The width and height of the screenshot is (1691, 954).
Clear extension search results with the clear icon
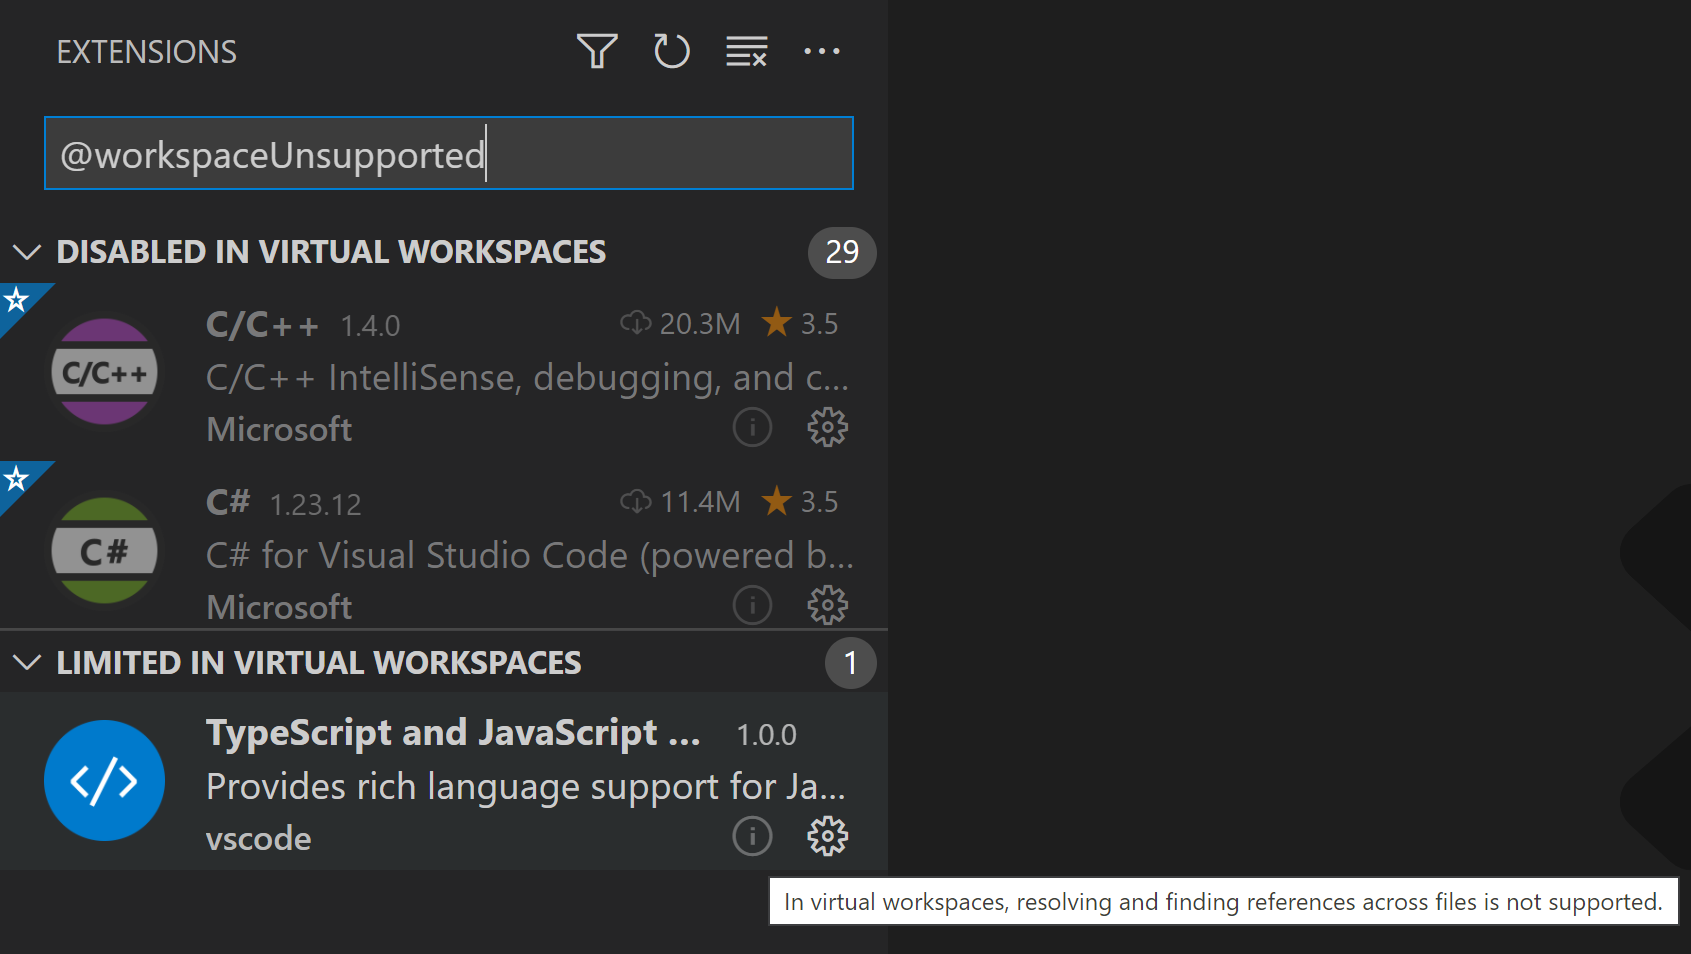pyautogui.click(x=746, y=51)
